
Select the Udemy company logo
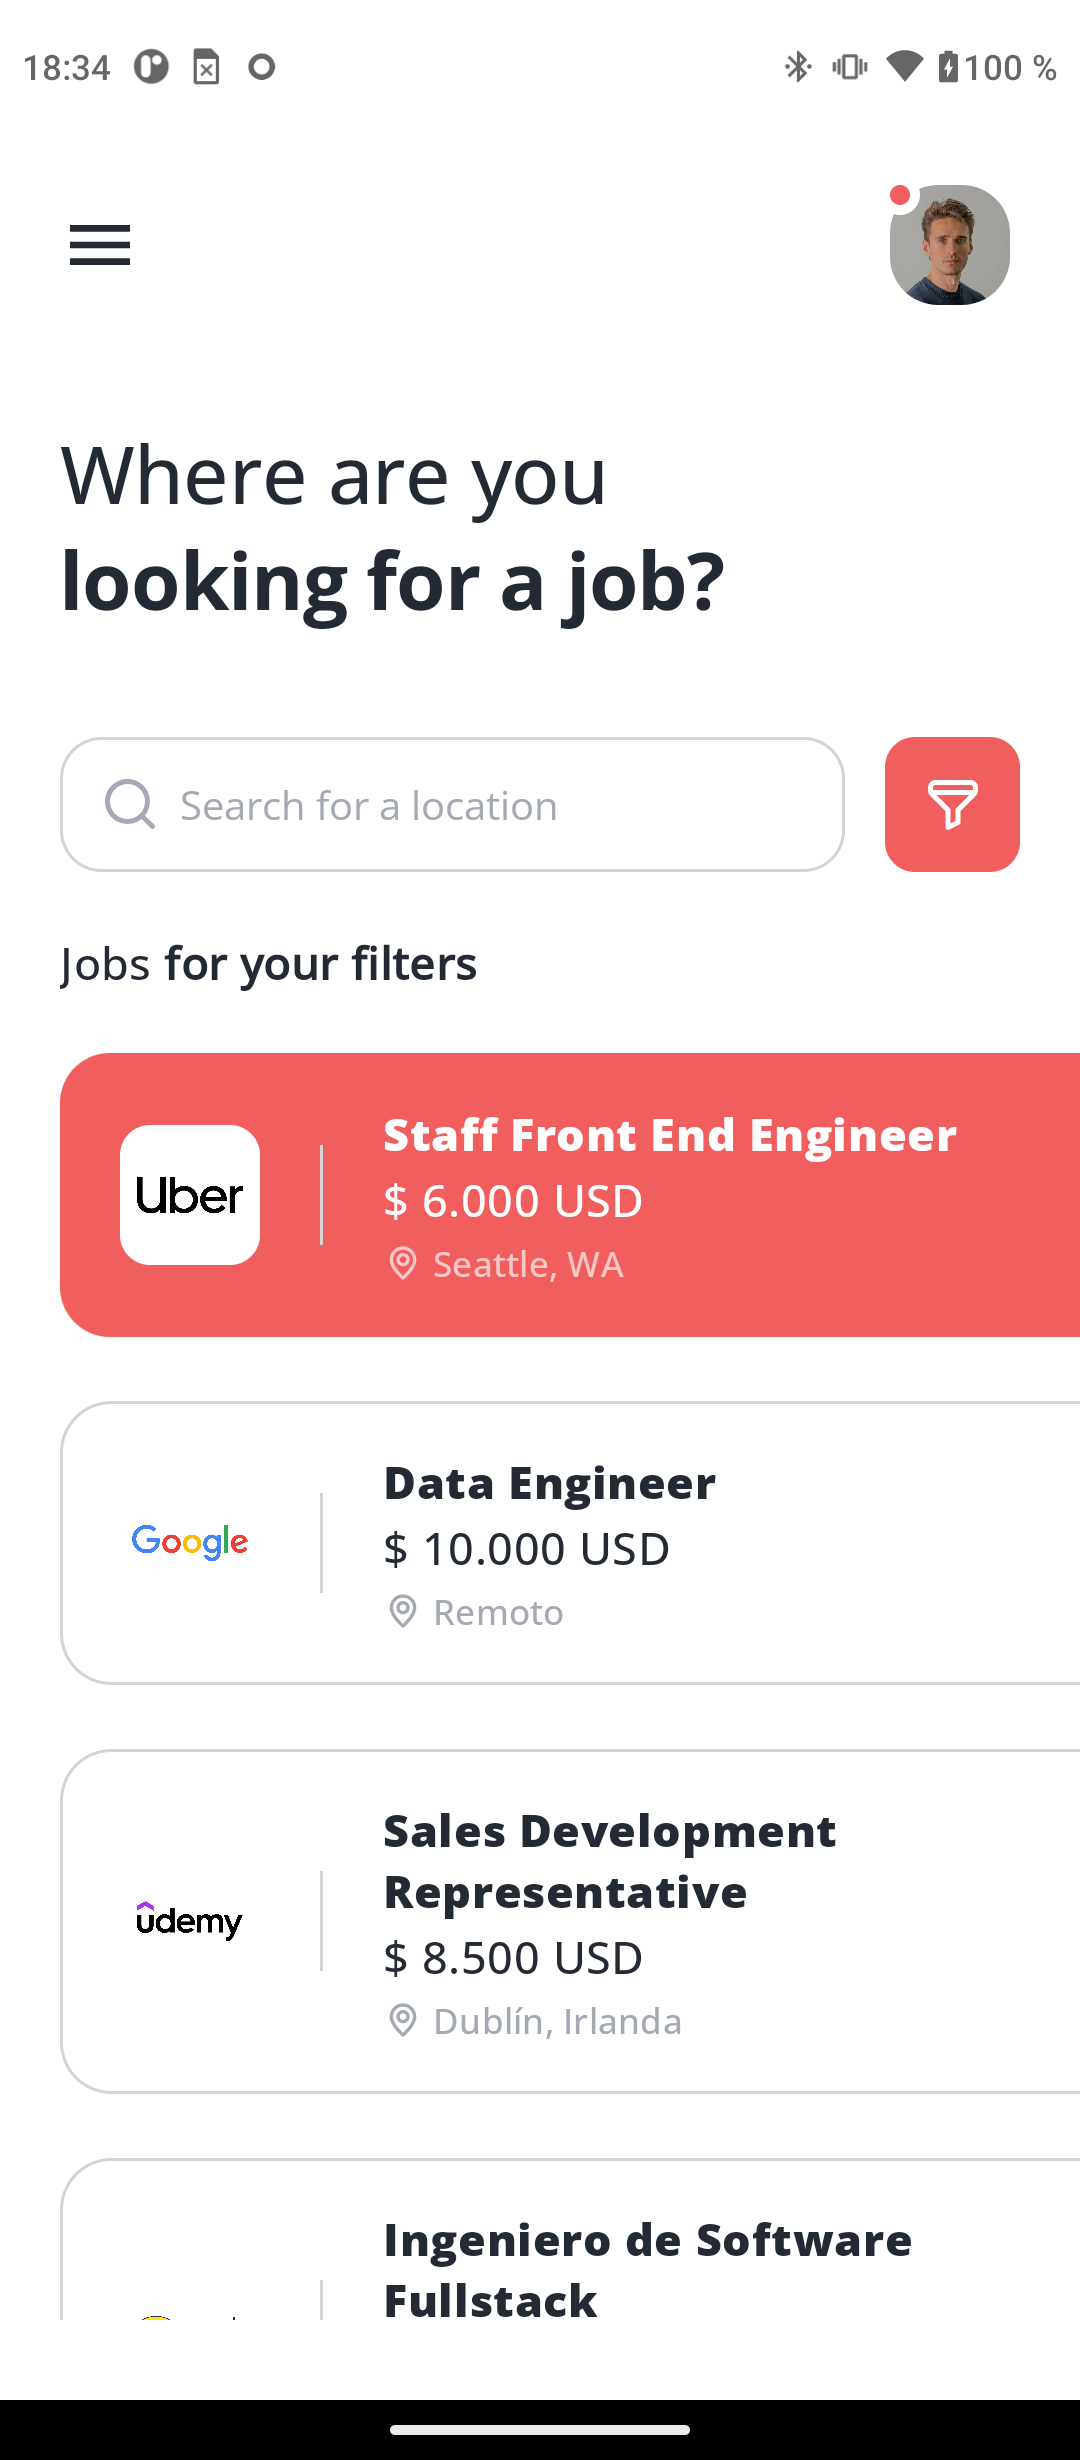pyautogui.click(x=188, y=1921)
